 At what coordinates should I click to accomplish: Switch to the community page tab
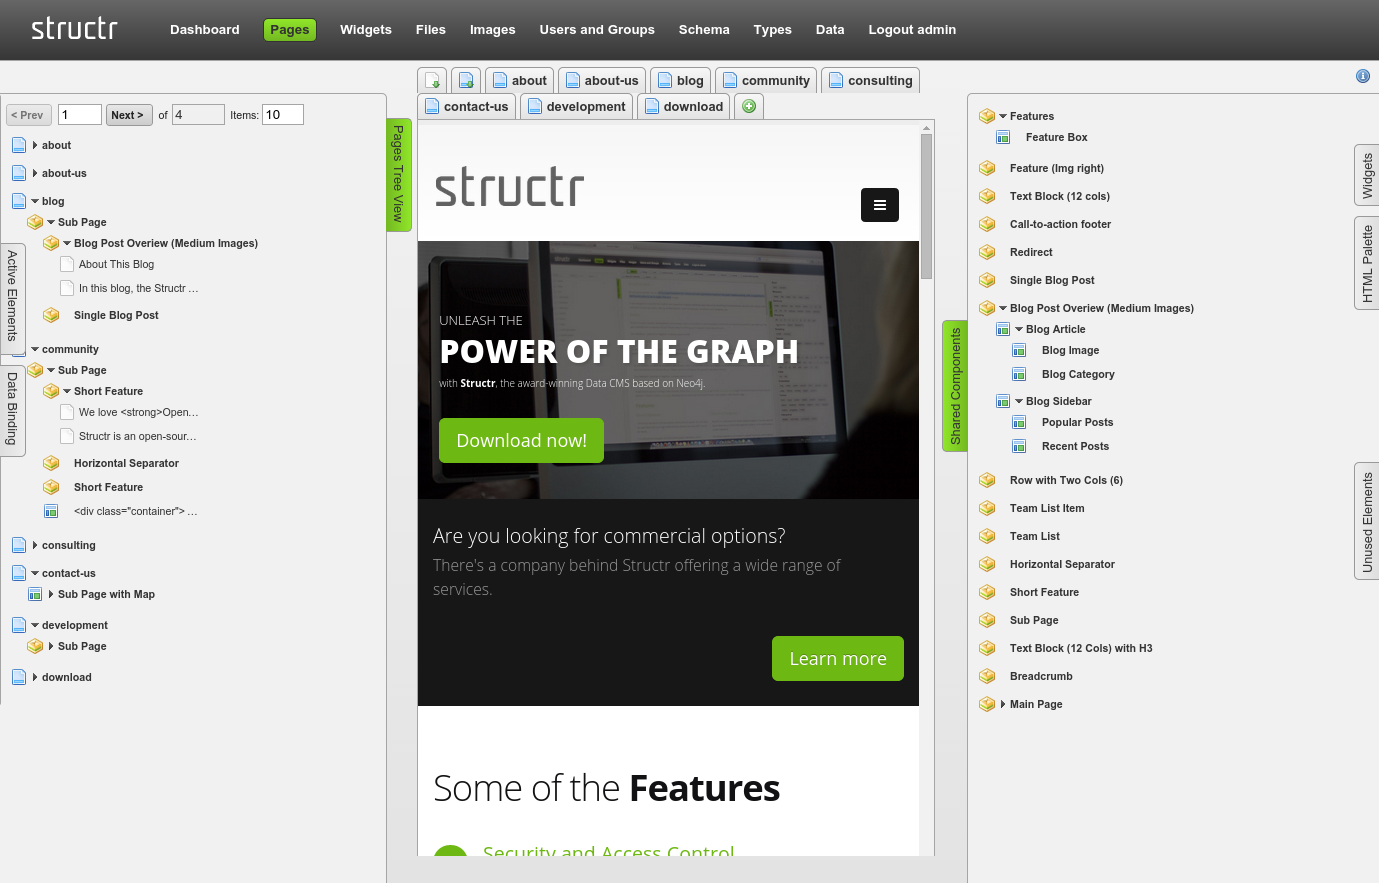click(x=766, y=80)
